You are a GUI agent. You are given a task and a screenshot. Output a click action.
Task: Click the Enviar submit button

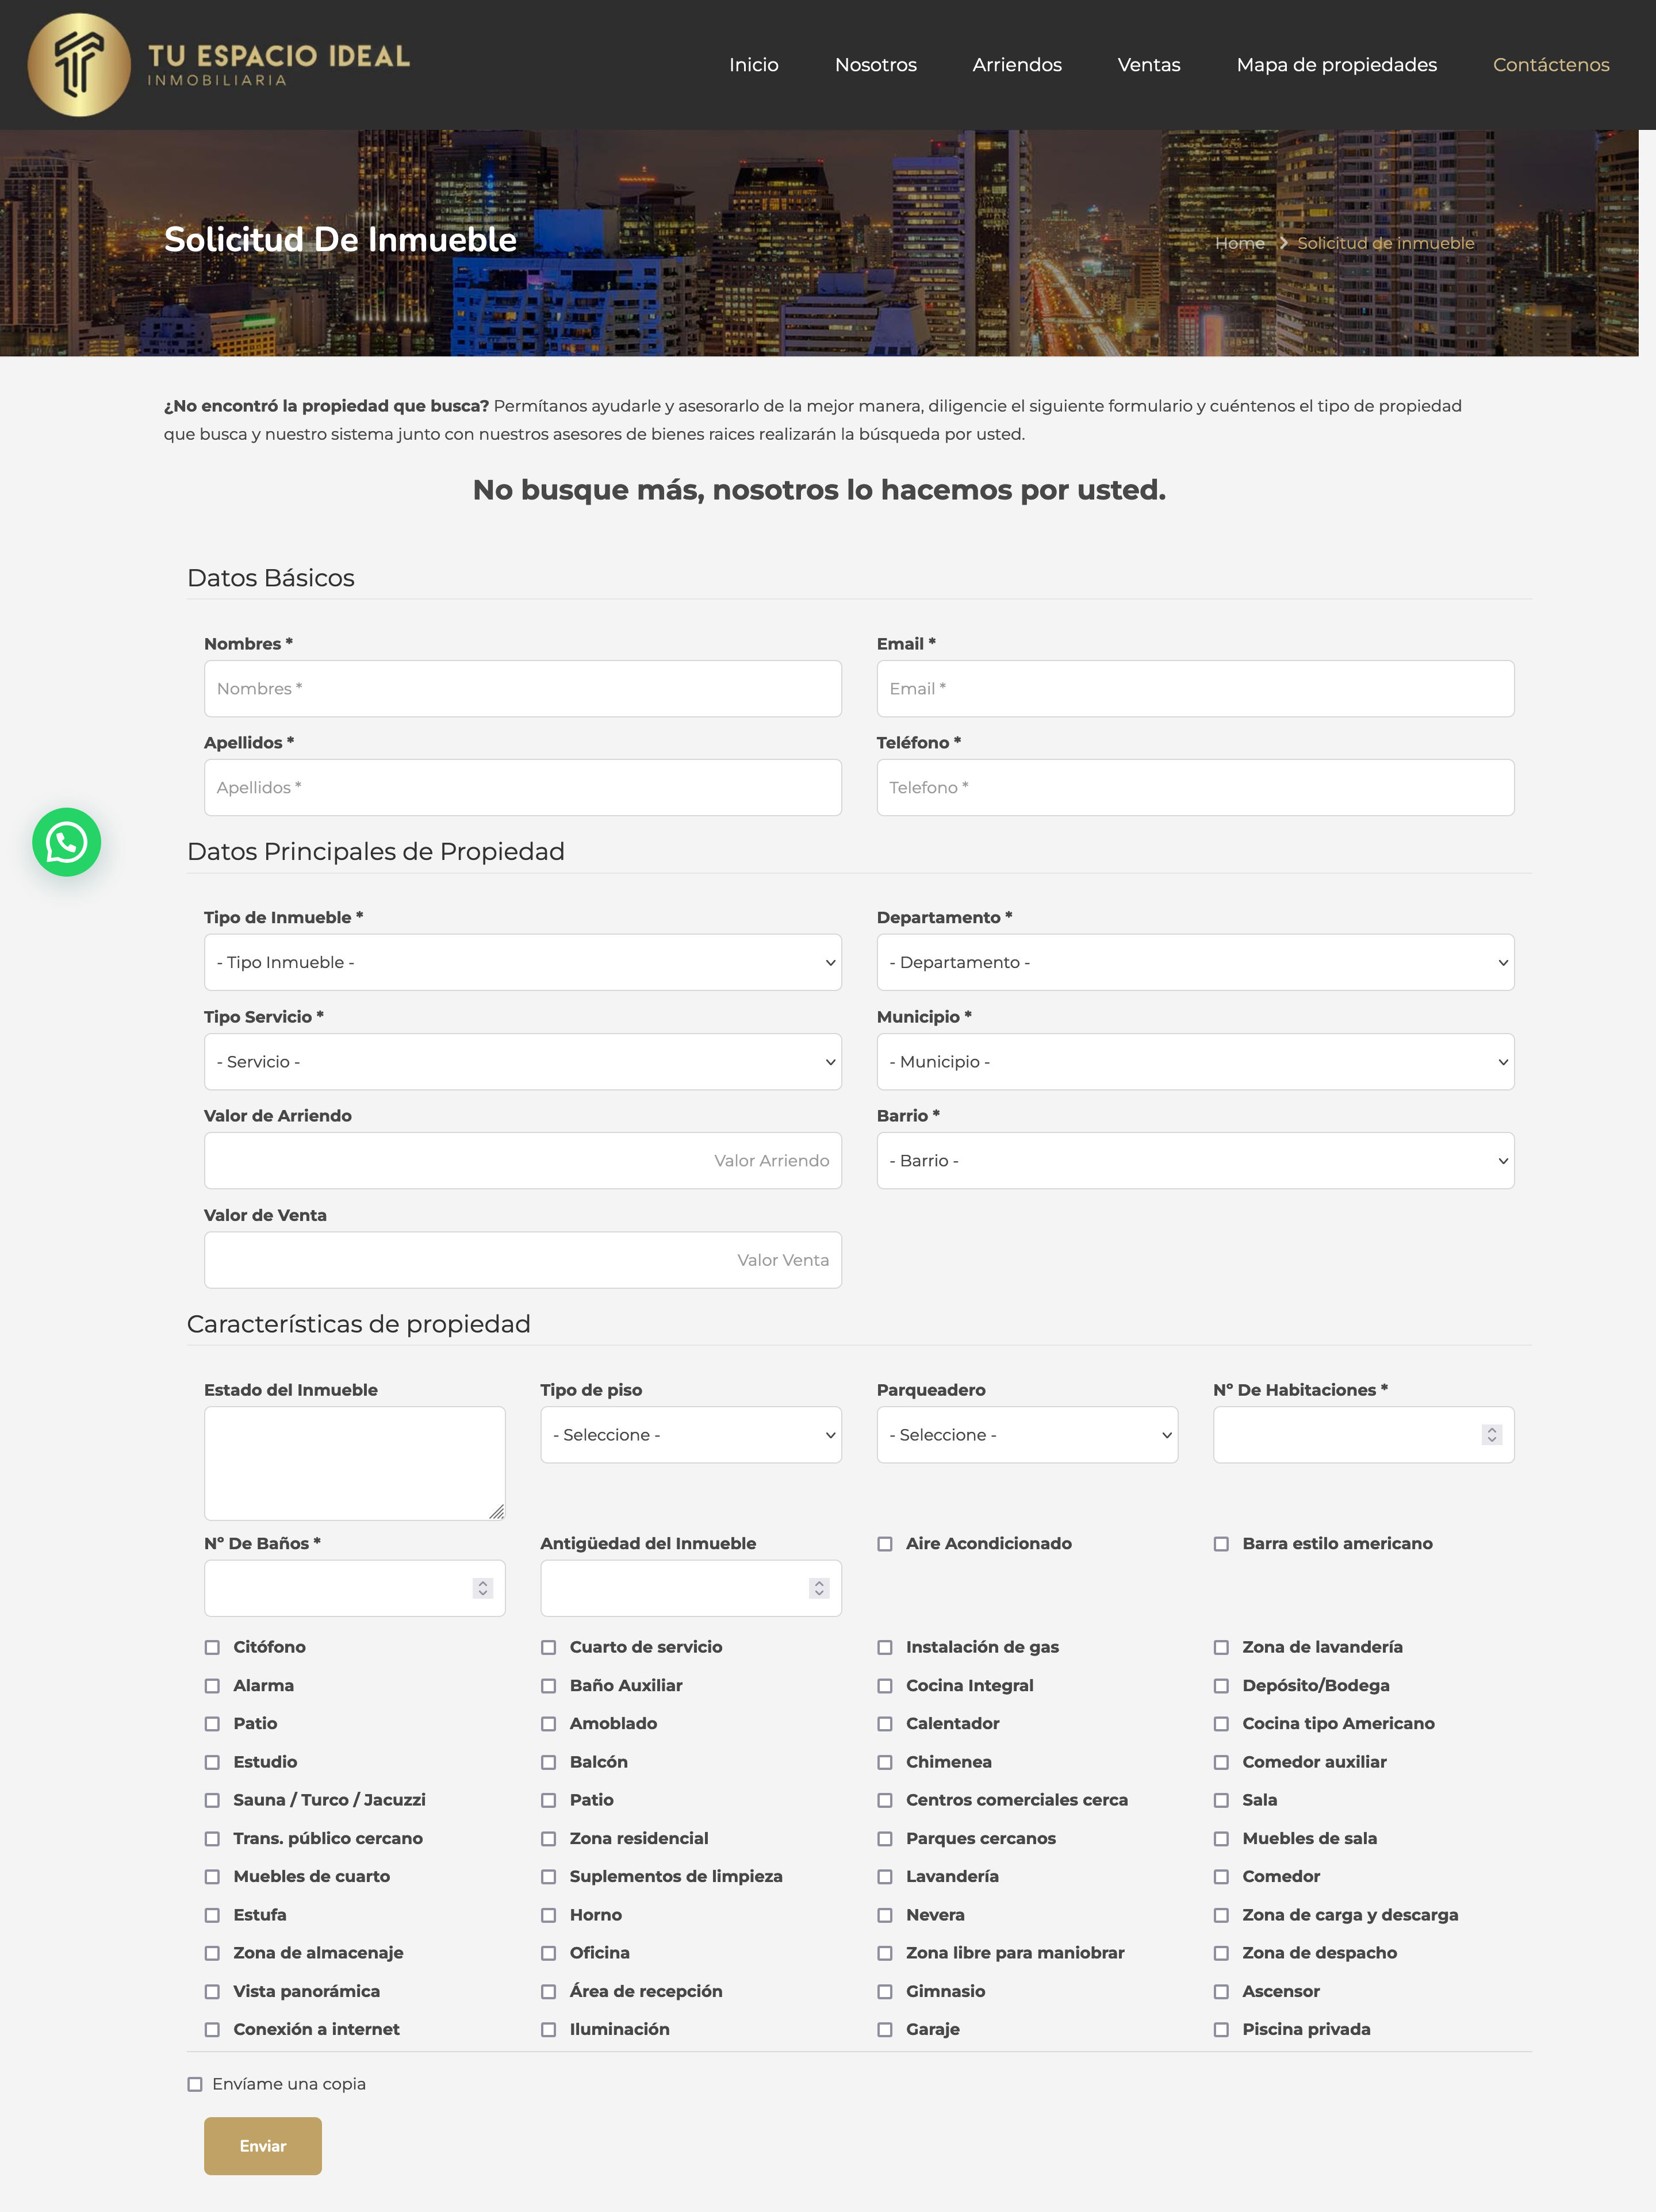[x=263, y=2146]
